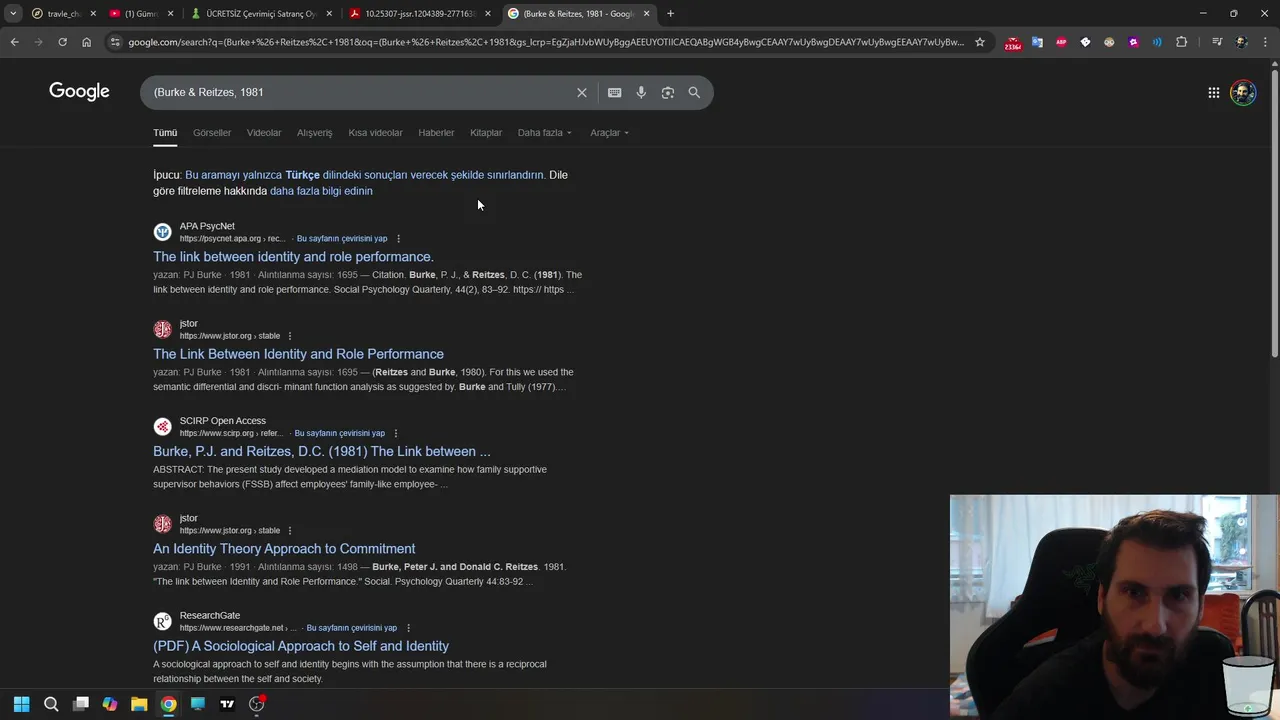Viewport: 1280px width, 720px height.
Task: Bookmark this page with star icon
Action: pos(980,42)
